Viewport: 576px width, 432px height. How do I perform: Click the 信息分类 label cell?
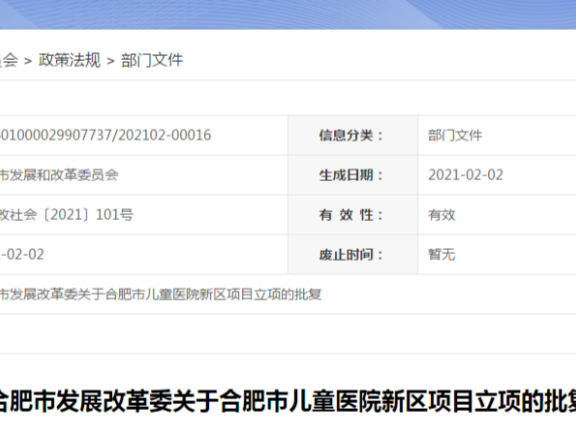(x=353, y=136)
